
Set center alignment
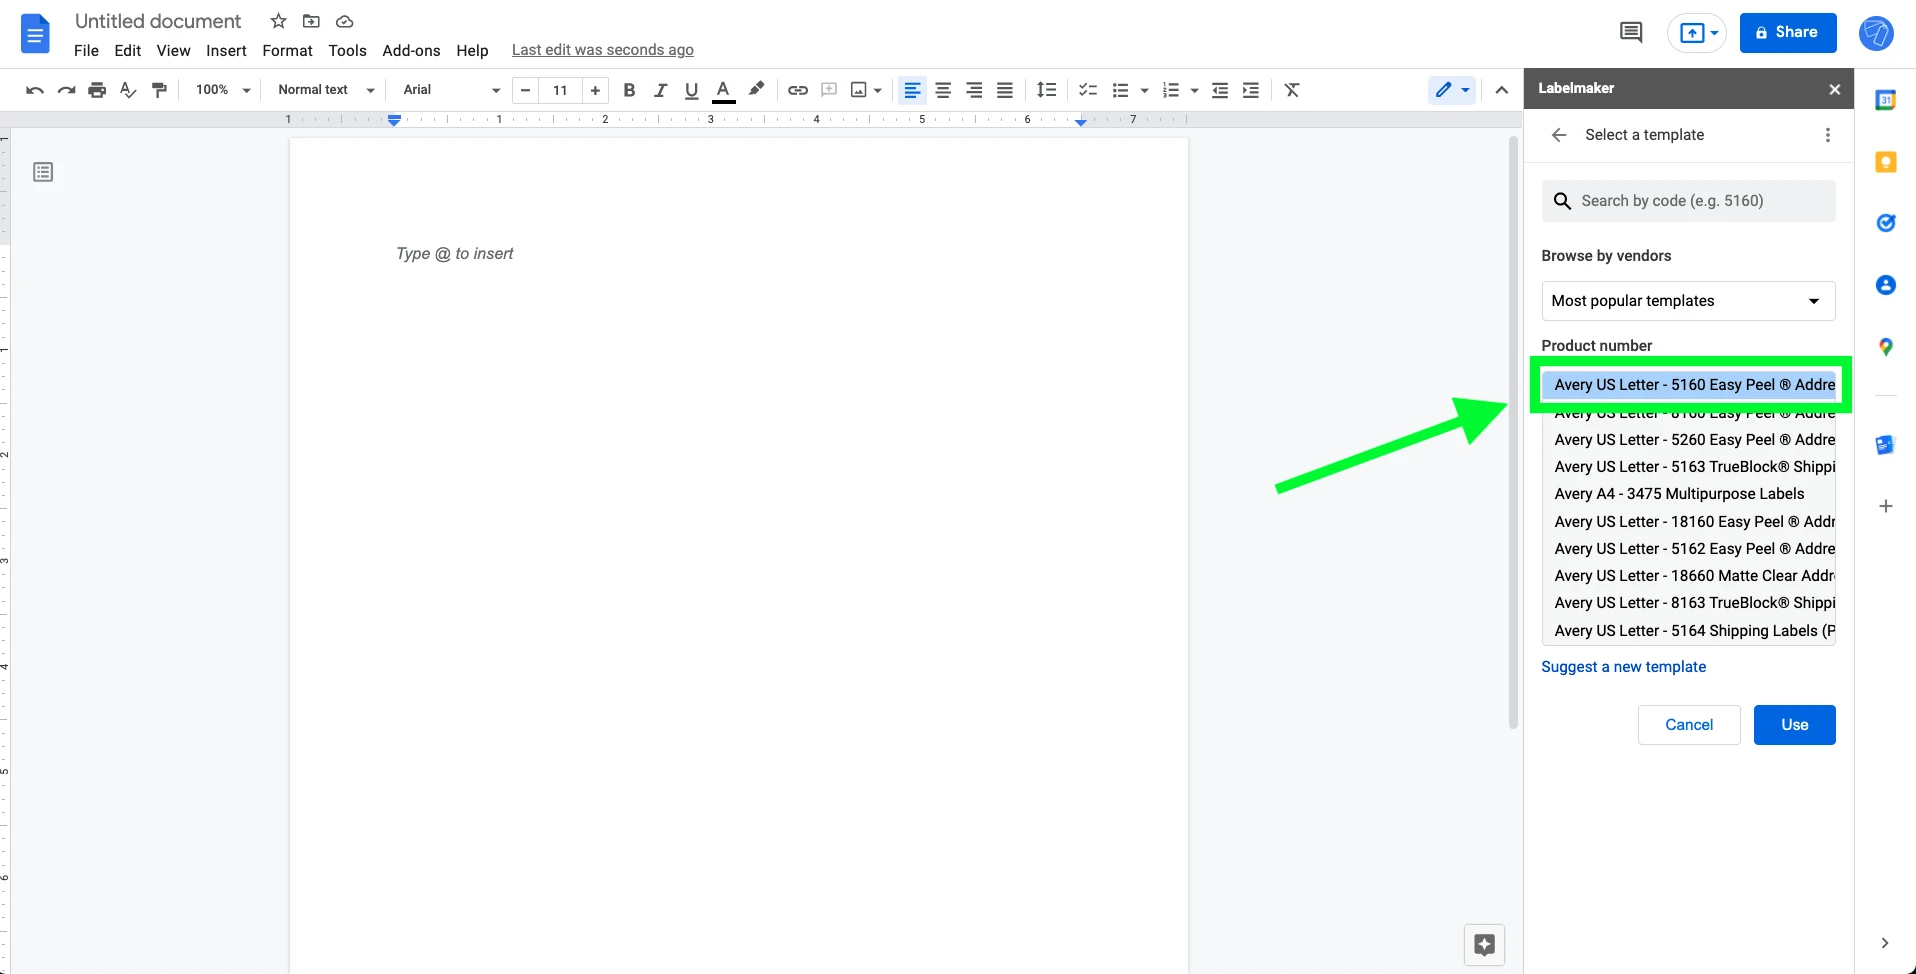[943, 90]
